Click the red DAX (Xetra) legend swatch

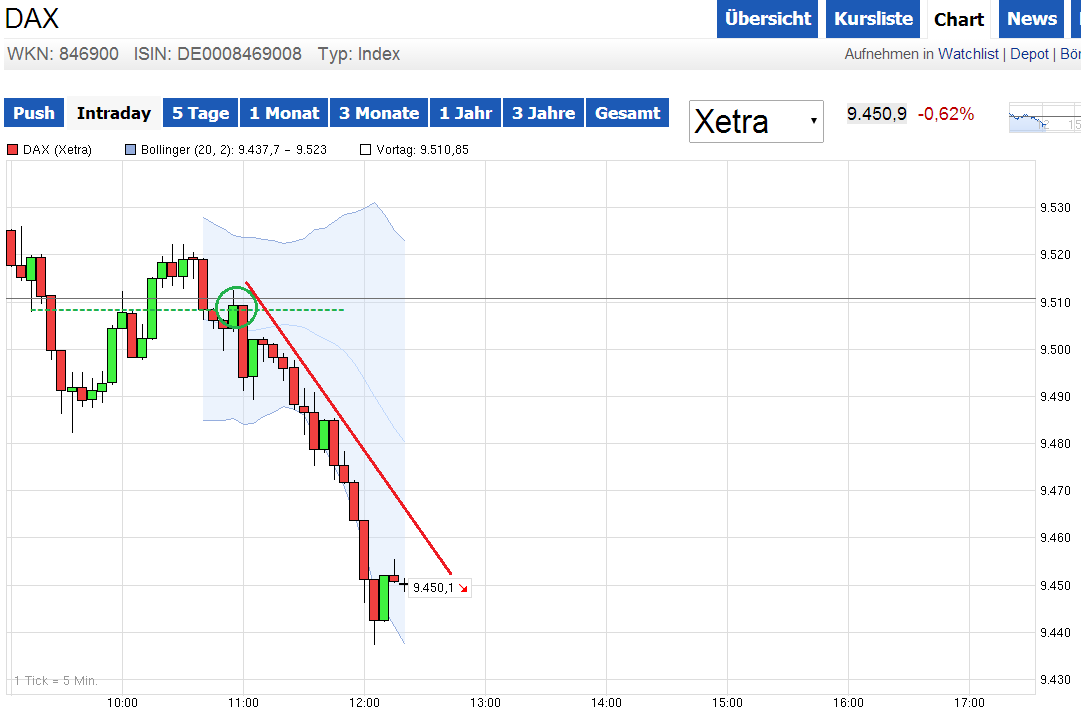pyautogui.click(x=11, y=151)
